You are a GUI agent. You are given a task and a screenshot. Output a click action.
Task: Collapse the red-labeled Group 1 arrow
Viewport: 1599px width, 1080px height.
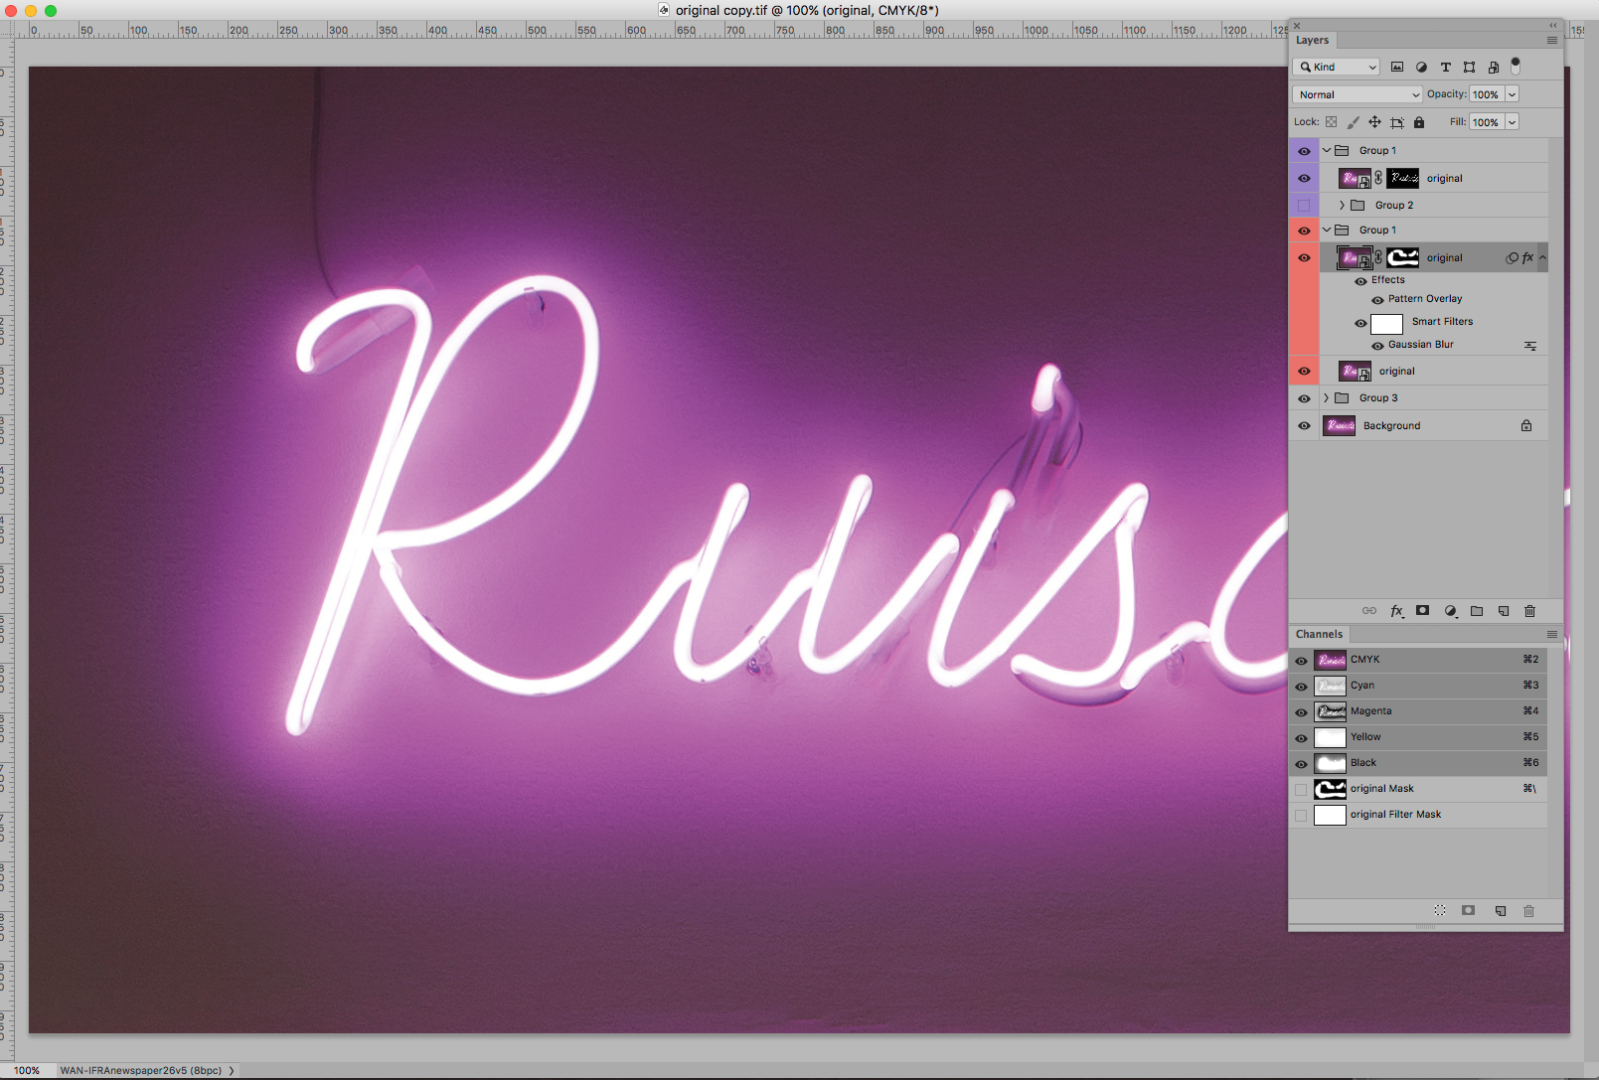point(1327,230)
